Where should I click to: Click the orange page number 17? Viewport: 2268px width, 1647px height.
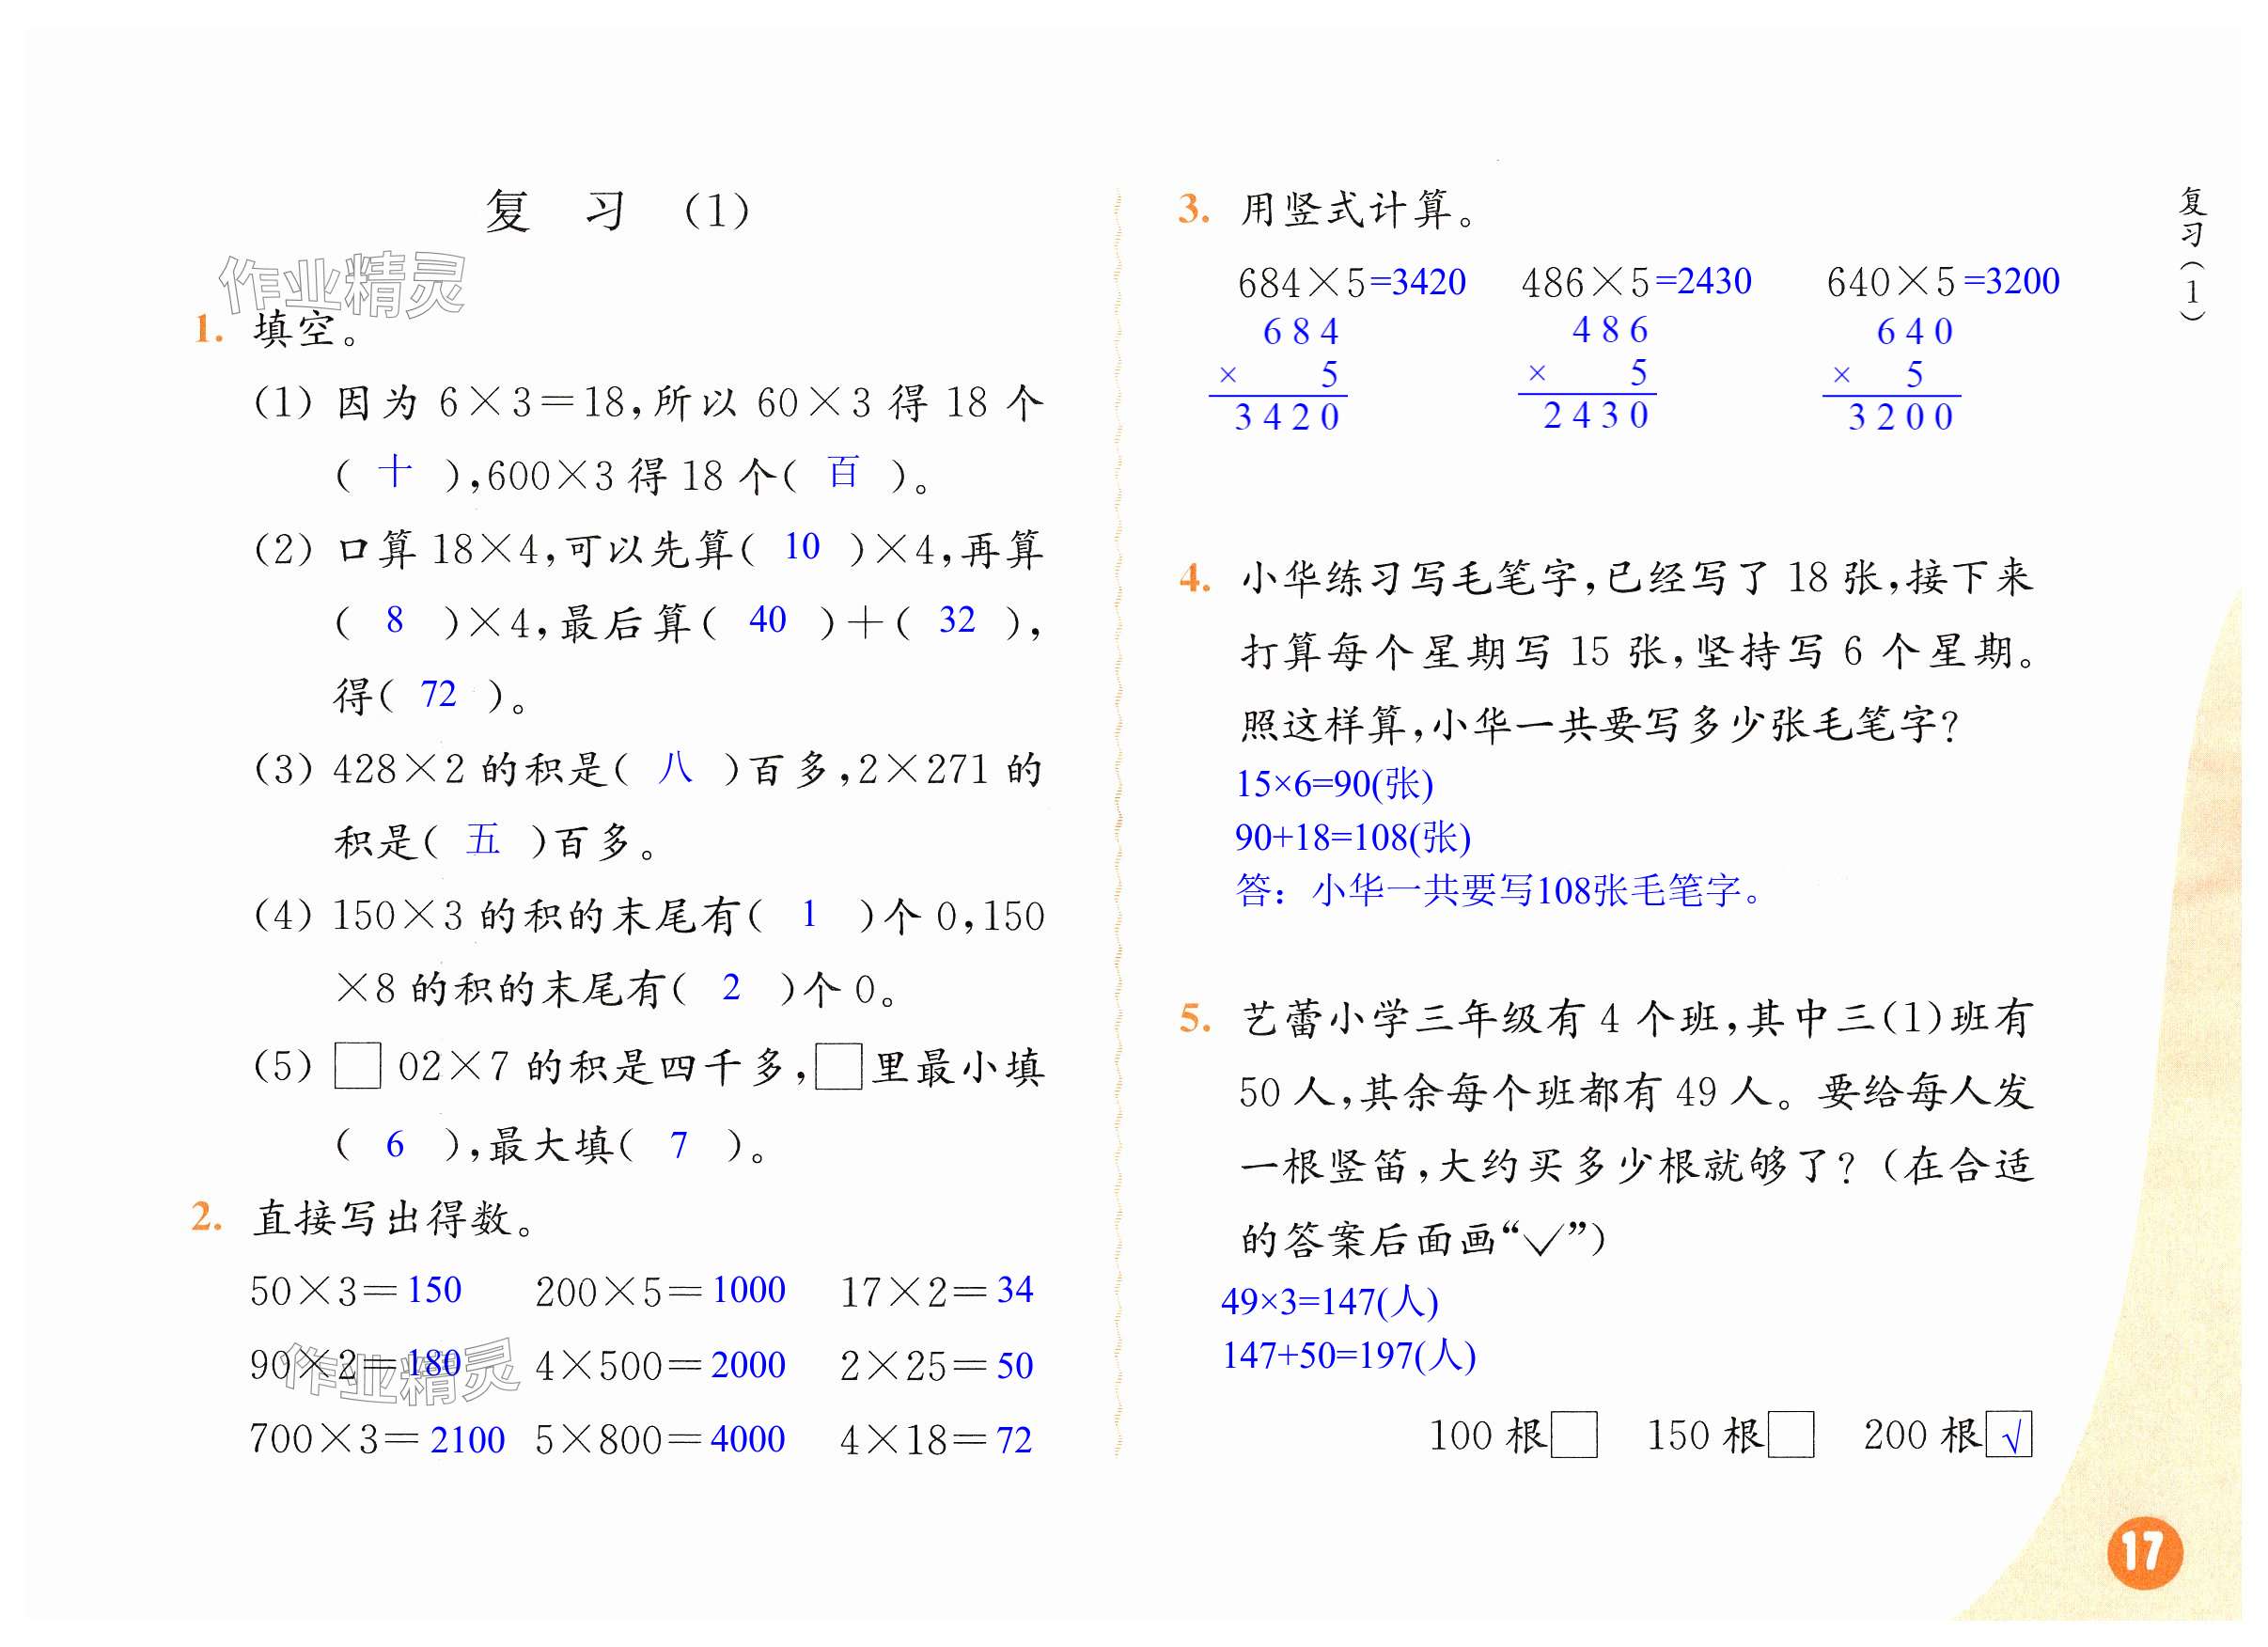tap(2145, 1552)
